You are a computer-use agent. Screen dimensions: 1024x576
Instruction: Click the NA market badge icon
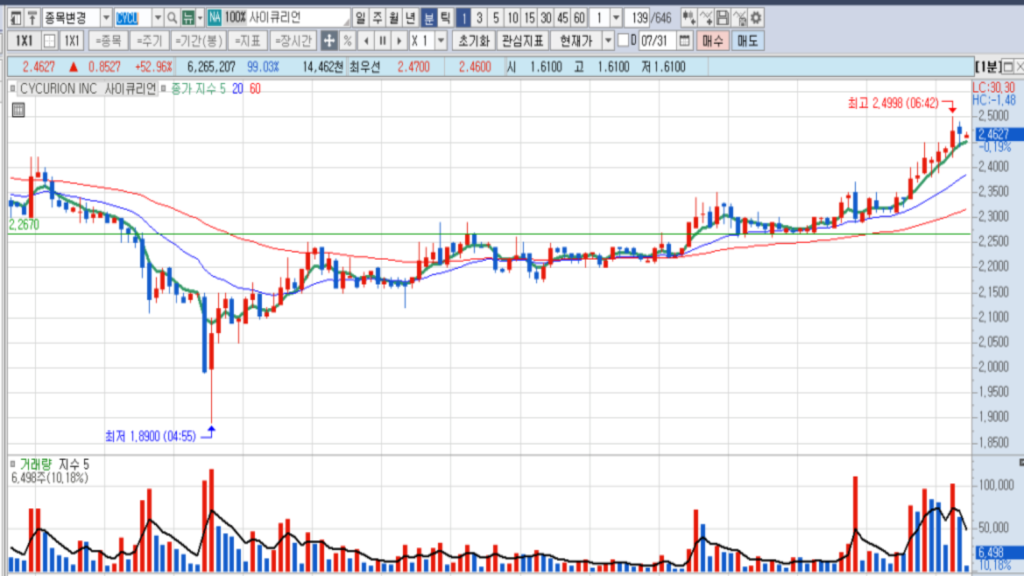point(214,18)
